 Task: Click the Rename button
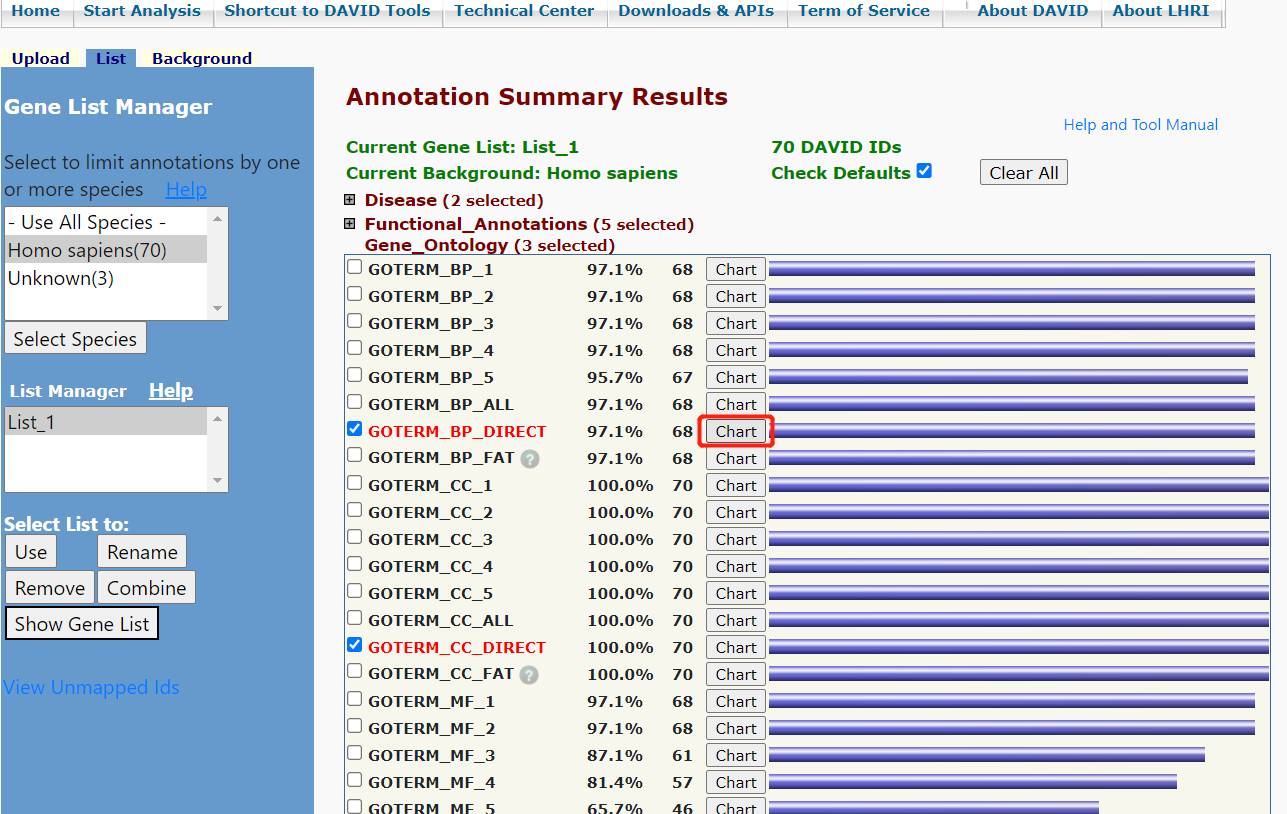142,552
